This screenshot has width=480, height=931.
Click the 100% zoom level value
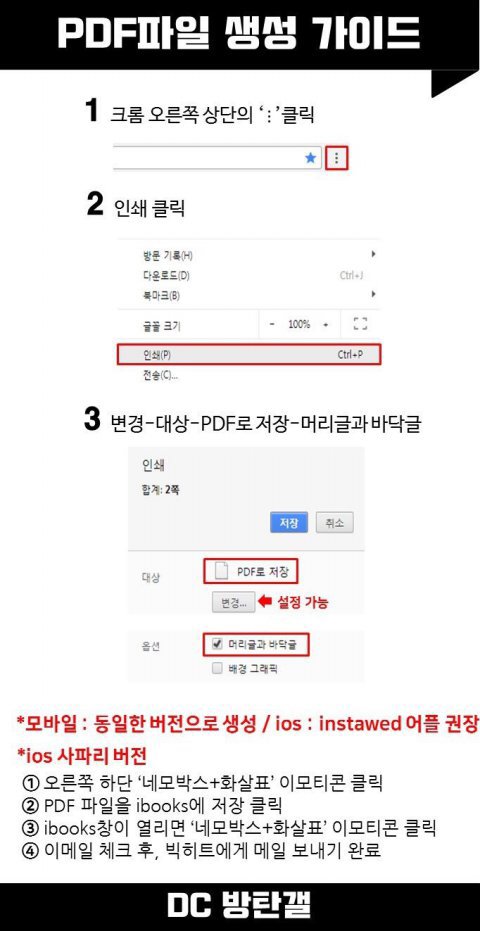tap(299, 324)
